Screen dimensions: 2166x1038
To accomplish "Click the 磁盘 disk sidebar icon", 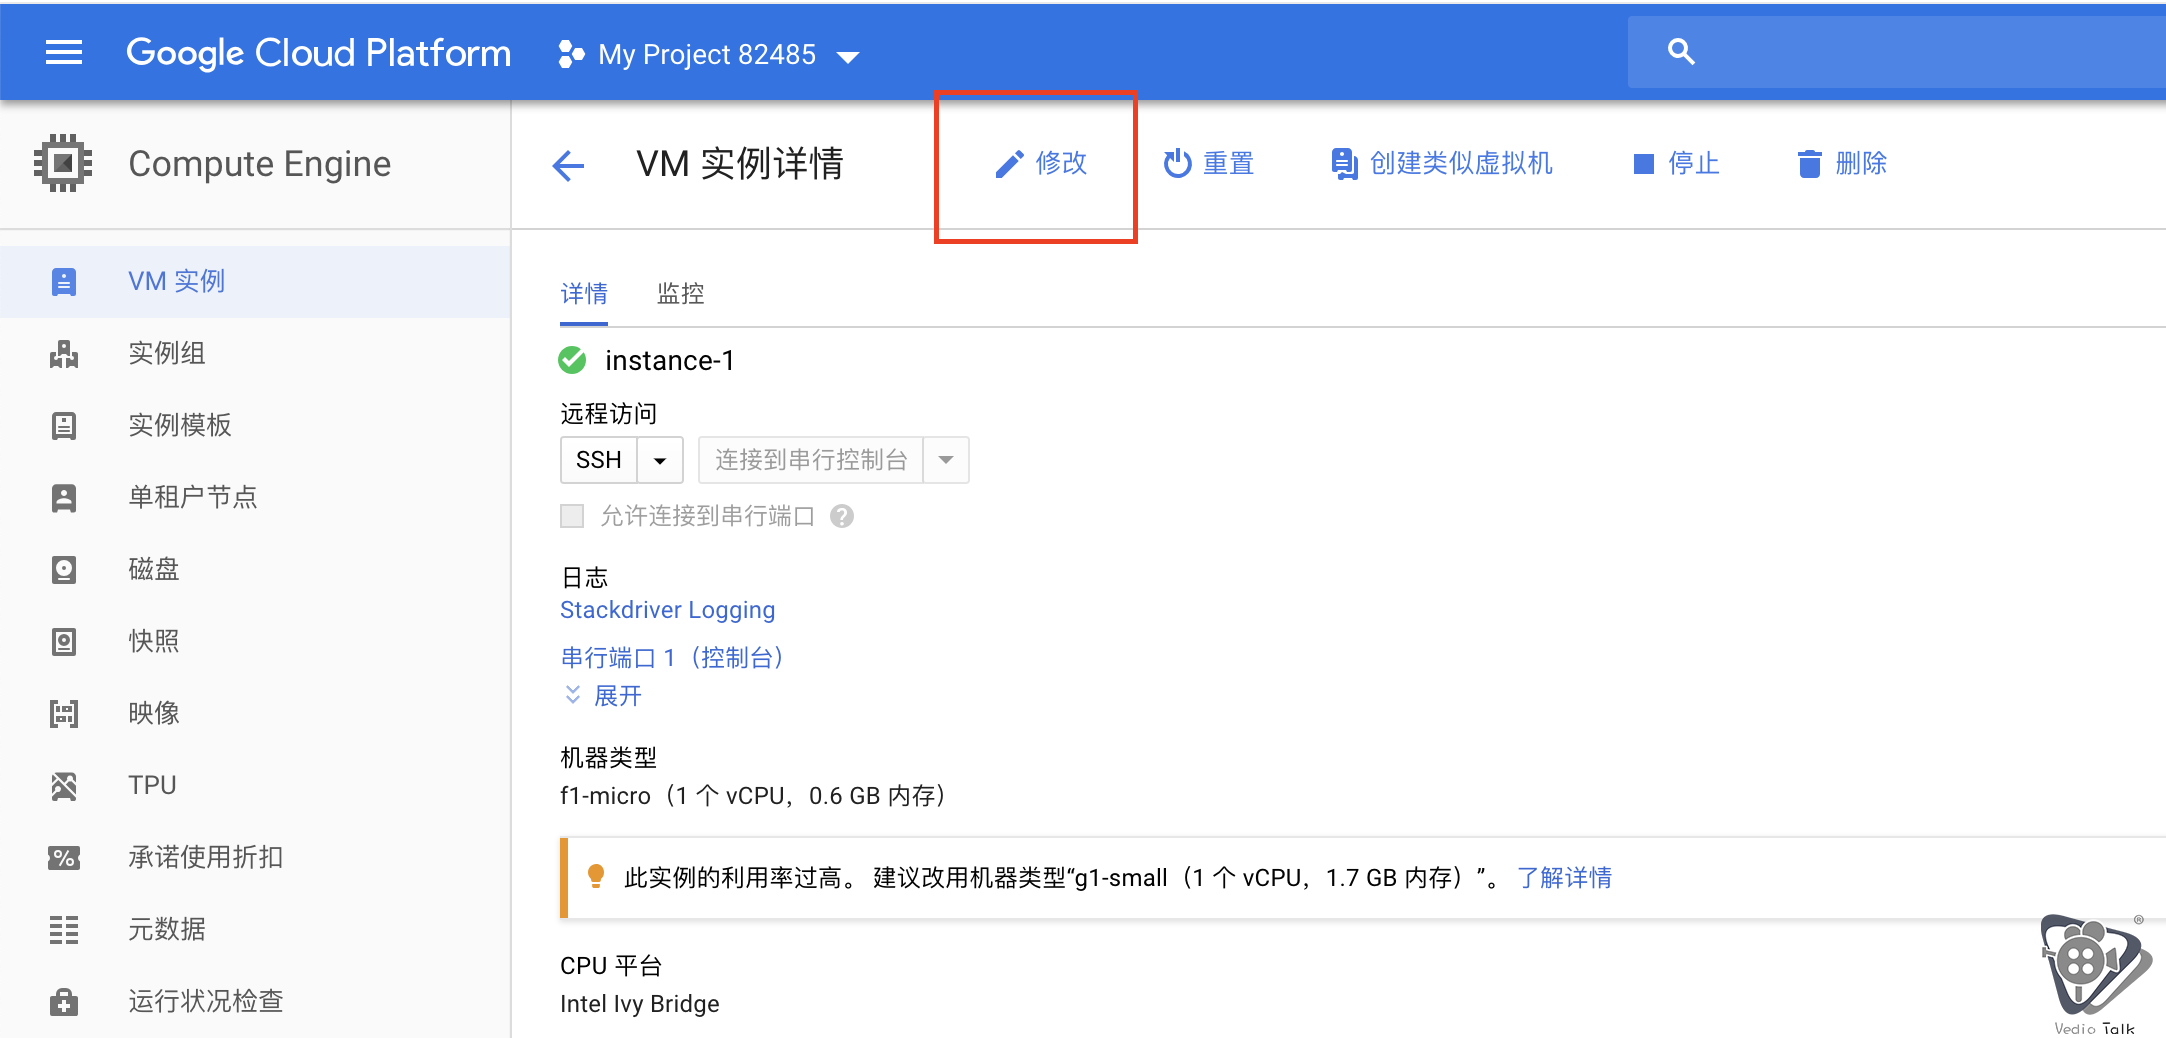I will pos(64,570).
